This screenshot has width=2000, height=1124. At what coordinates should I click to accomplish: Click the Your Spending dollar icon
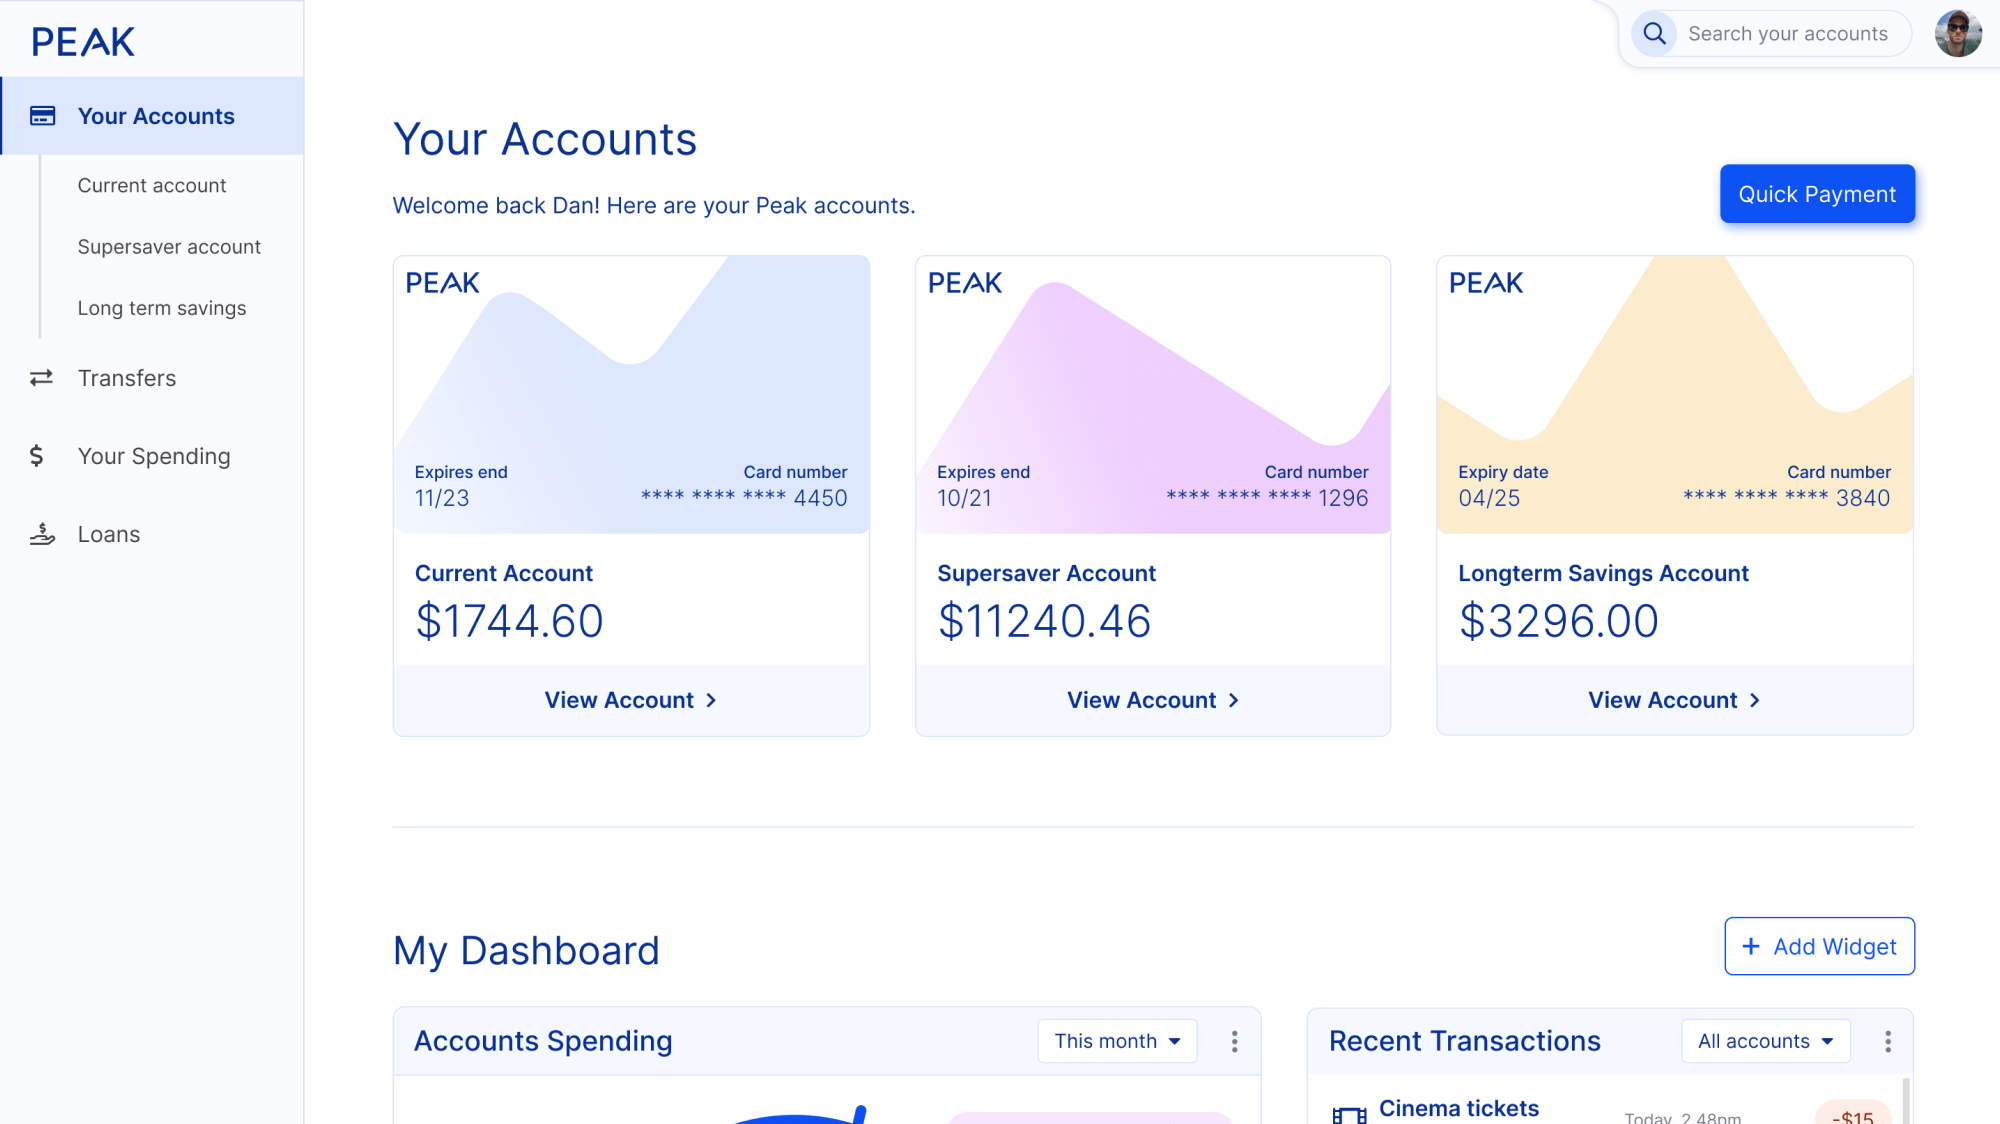pyautogui.click(x=37, y=456)
